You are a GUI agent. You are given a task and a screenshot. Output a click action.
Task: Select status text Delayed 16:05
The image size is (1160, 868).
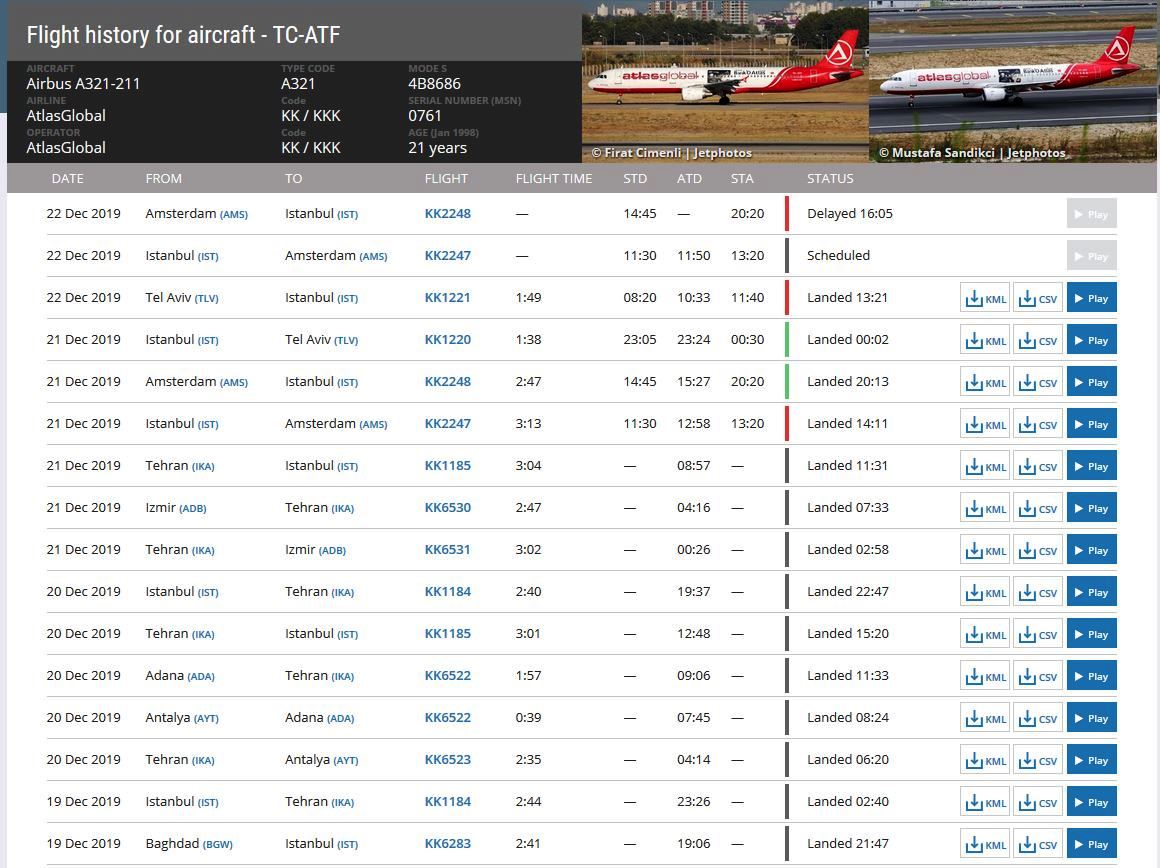(x=850, y=214)
